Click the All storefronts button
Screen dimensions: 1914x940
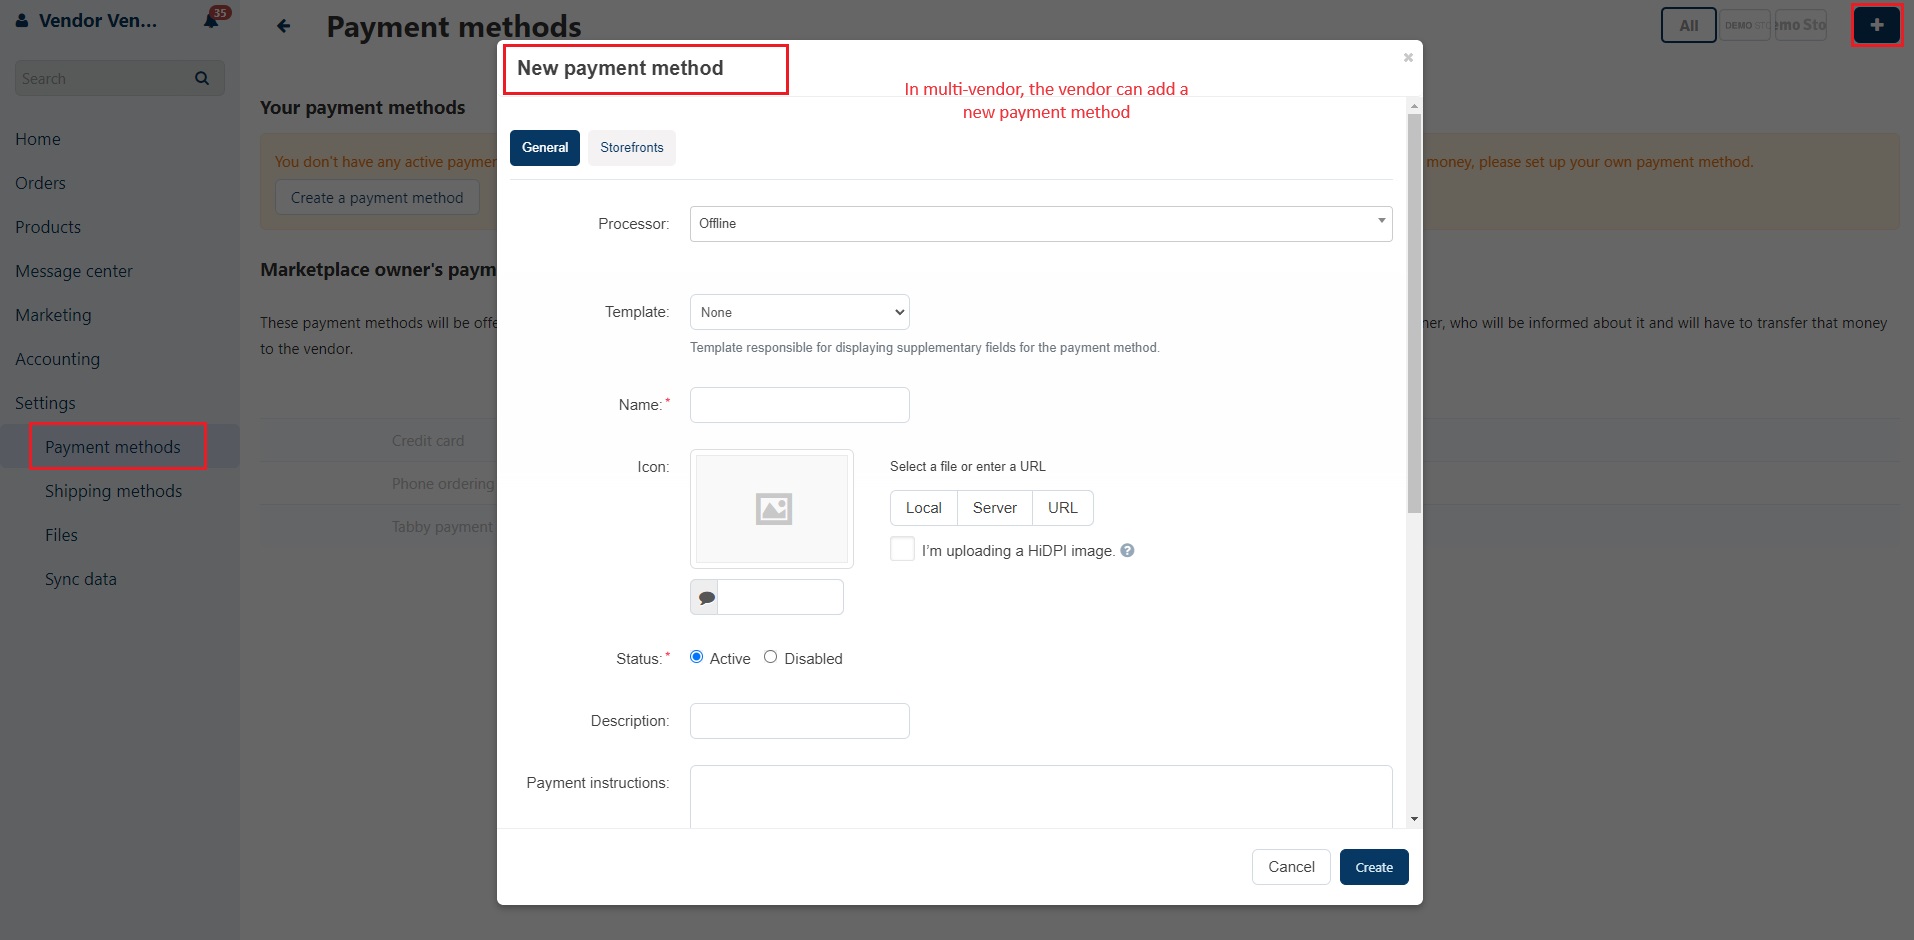coord(1689,25)
